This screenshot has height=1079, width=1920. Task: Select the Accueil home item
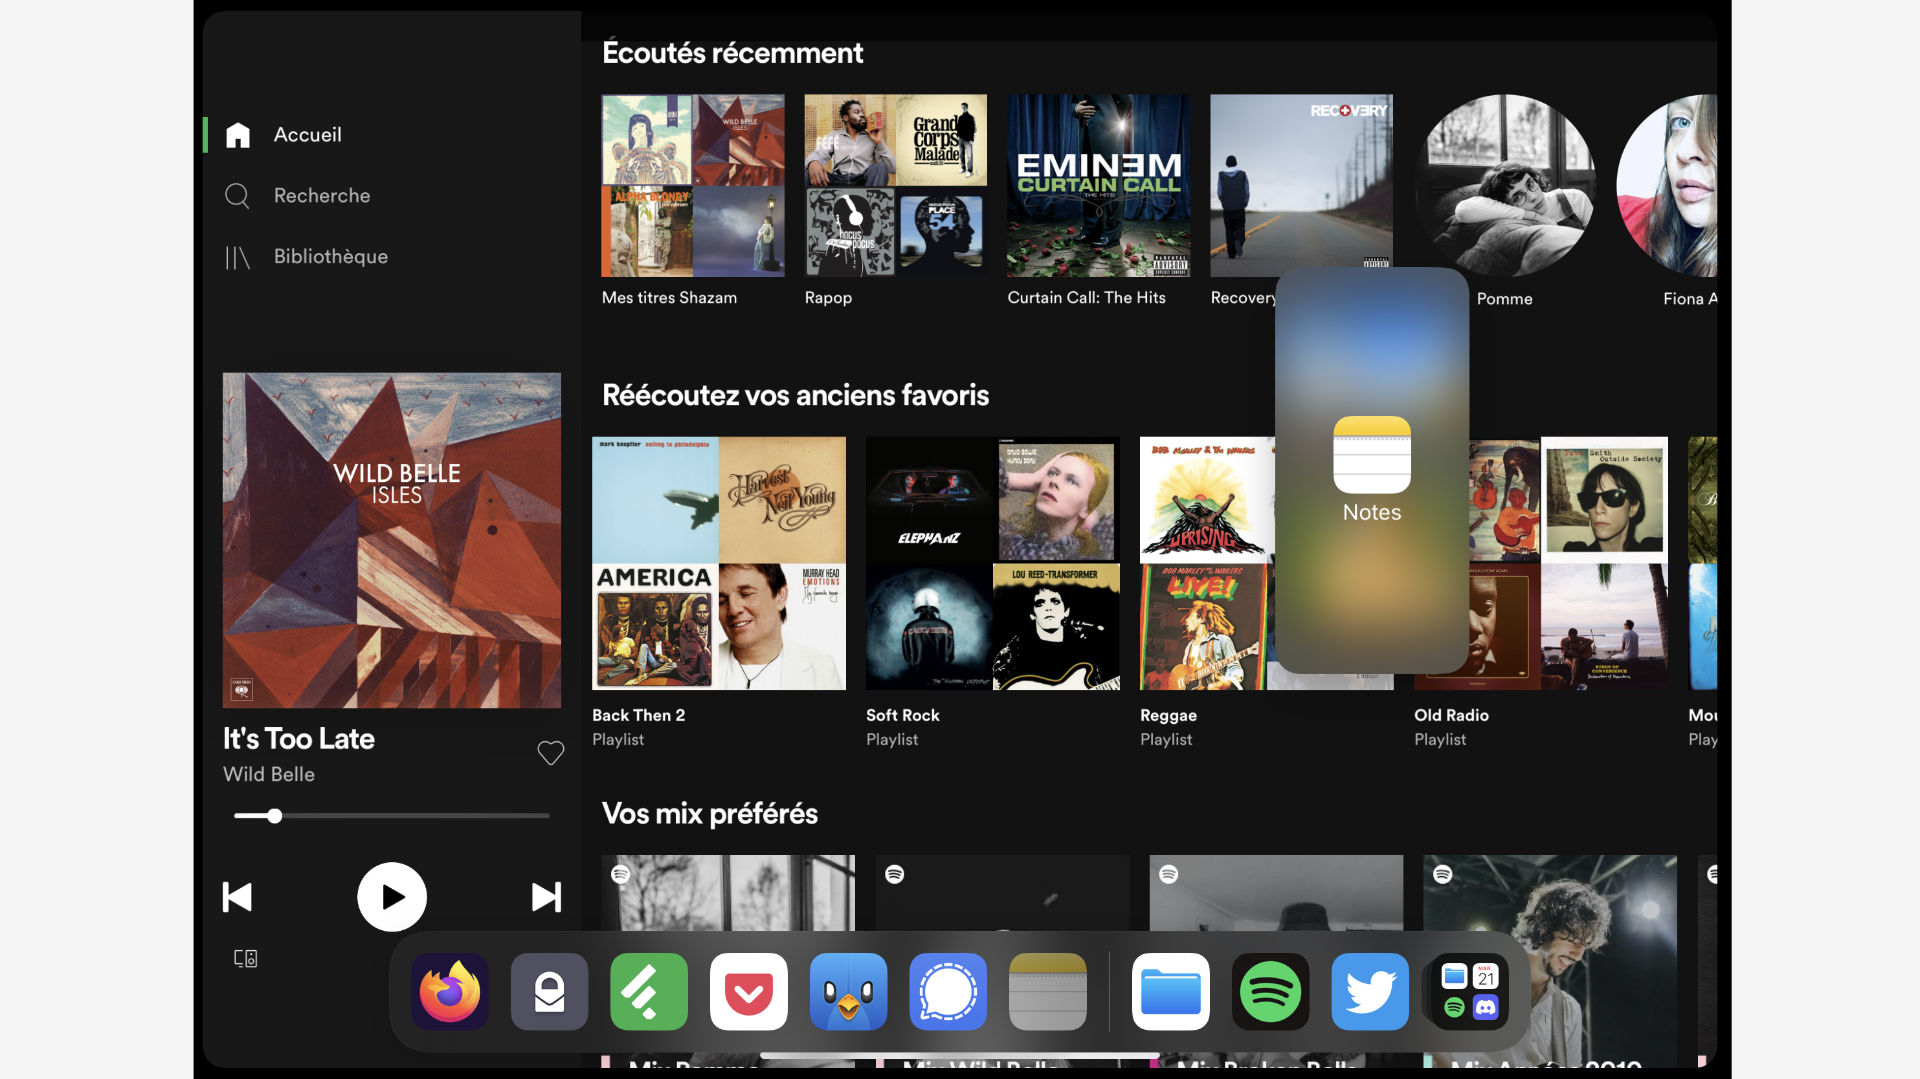tap(307, 135)
